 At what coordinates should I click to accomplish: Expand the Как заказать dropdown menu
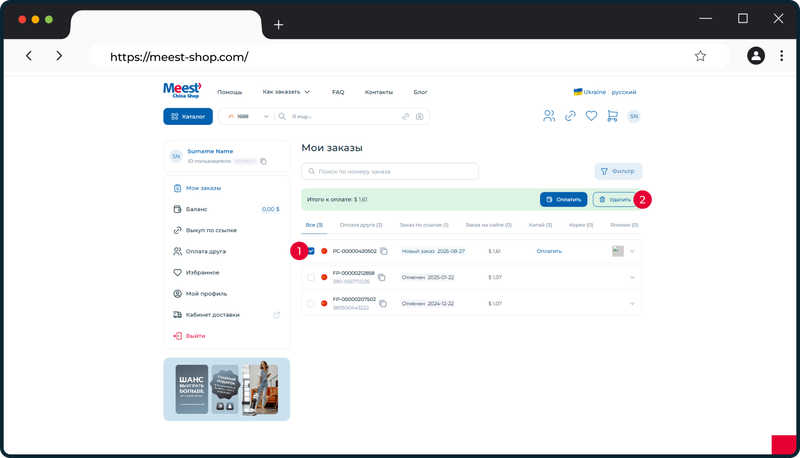click(x=286, y=92)
